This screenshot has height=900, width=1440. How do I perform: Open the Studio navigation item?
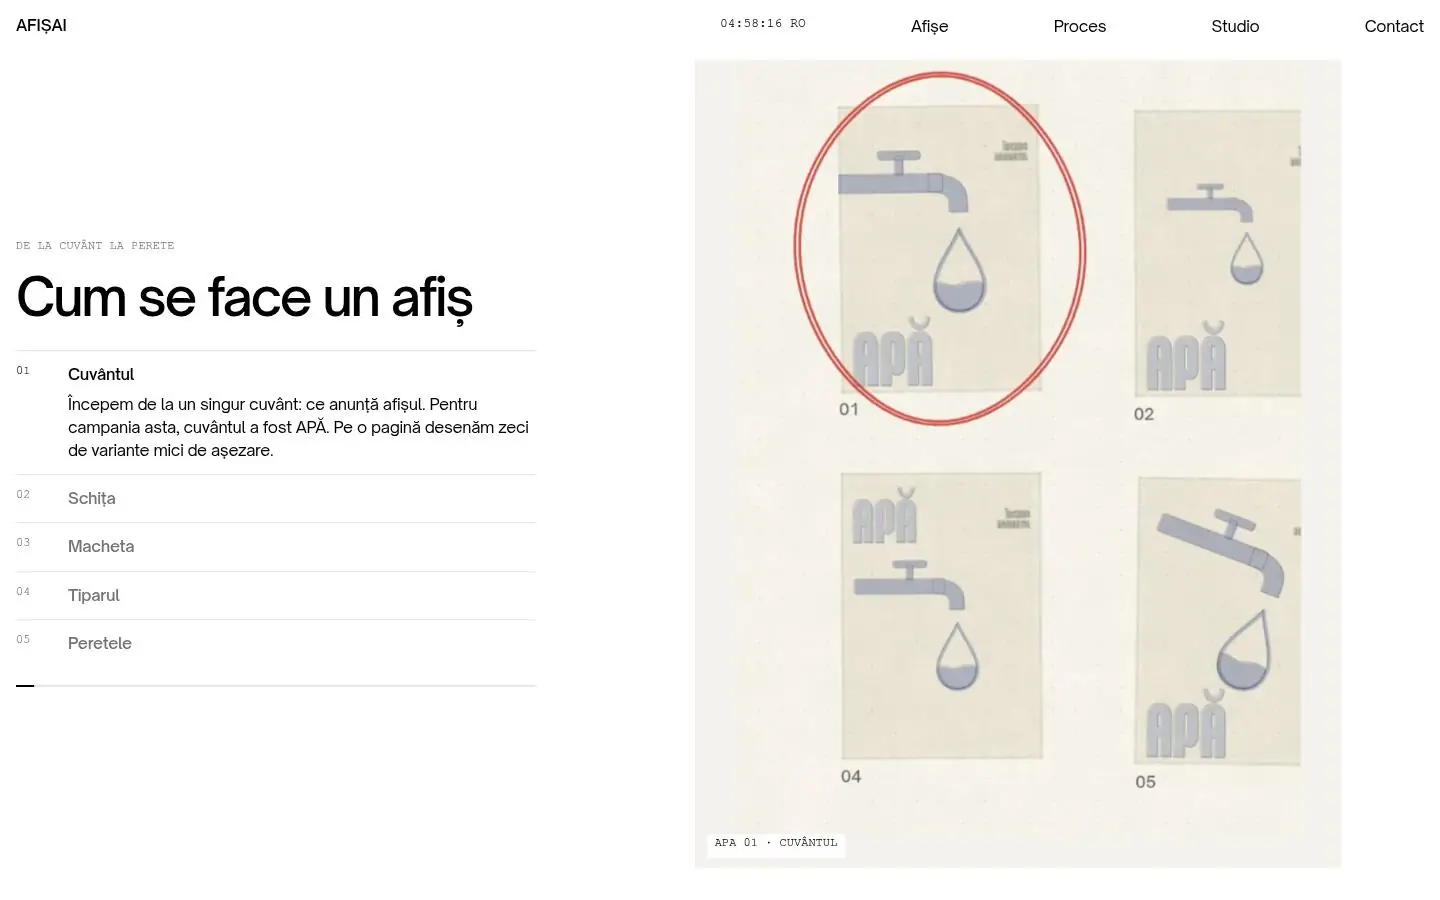(x=1235, y=26)
